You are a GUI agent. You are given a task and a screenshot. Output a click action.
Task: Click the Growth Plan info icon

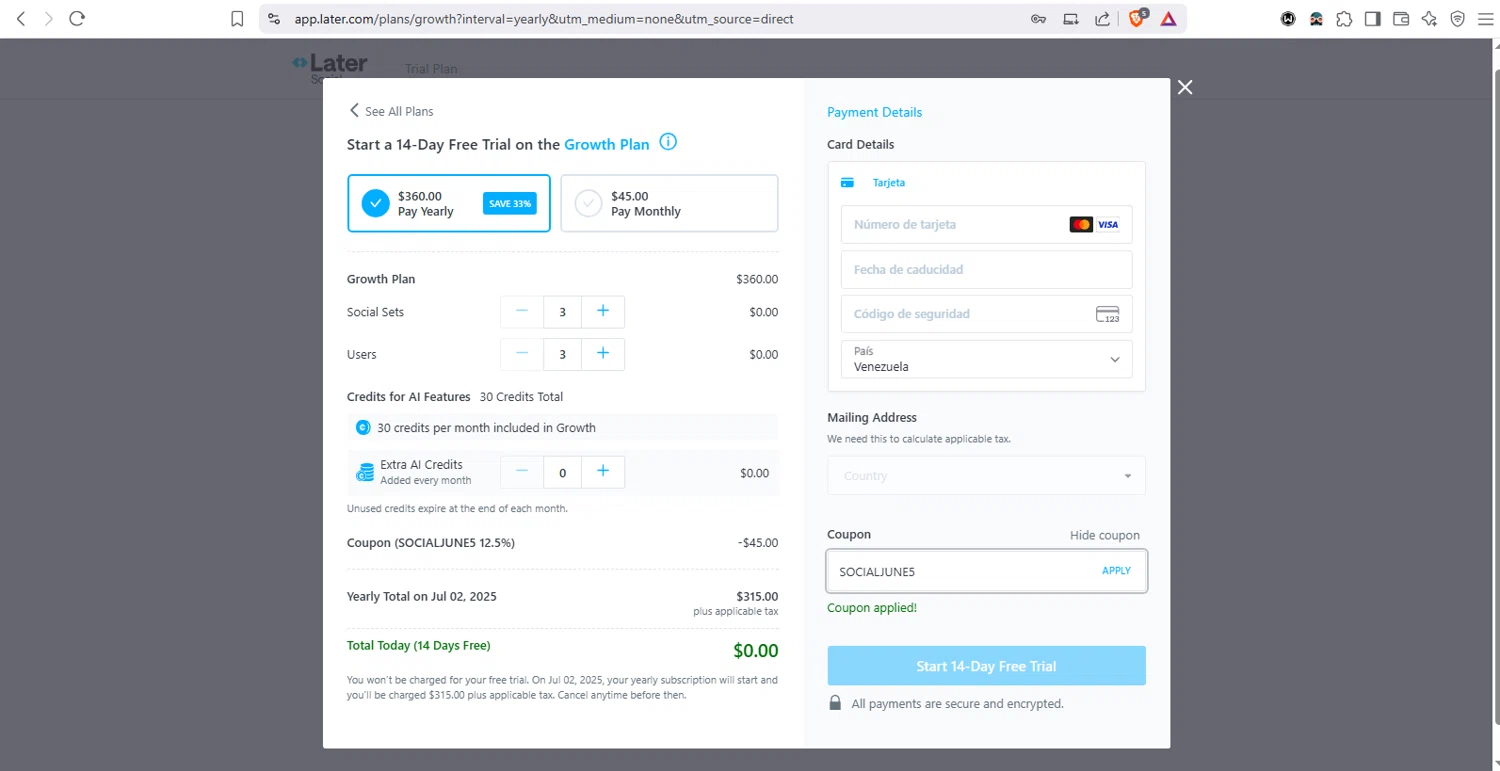(x=668, y=142)
